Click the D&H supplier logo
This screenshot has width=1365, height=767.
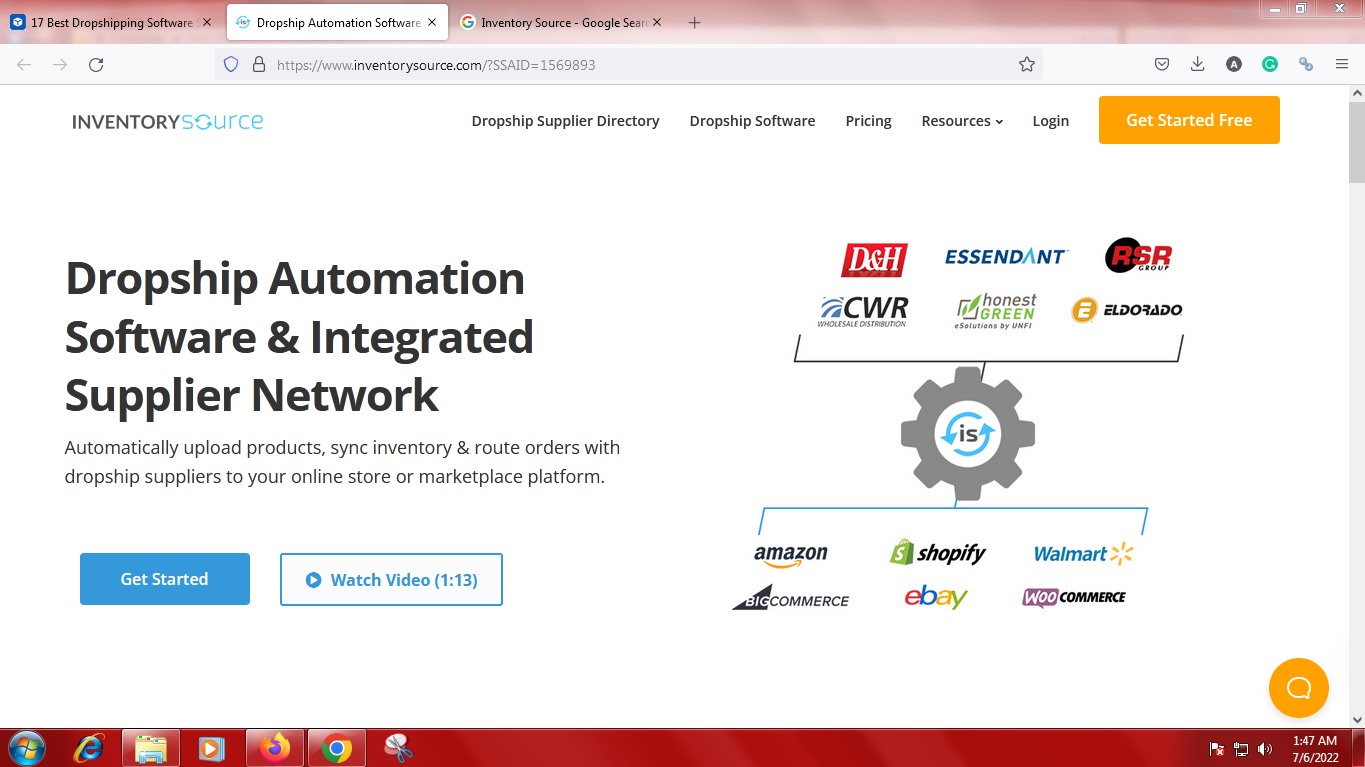[x=874, y=259]
